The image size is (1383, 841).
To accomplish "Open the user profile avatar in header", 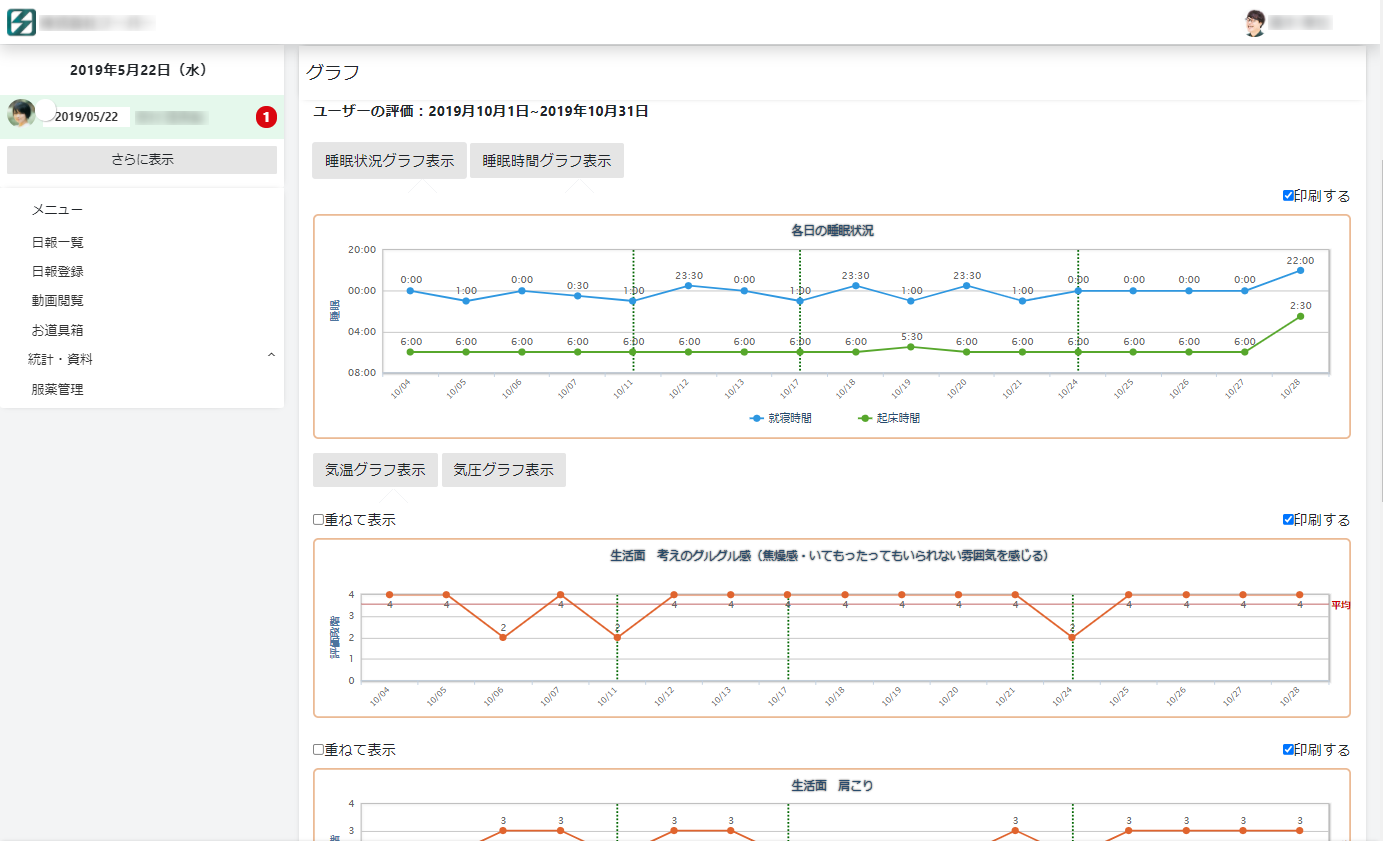I will point(1254,23).
